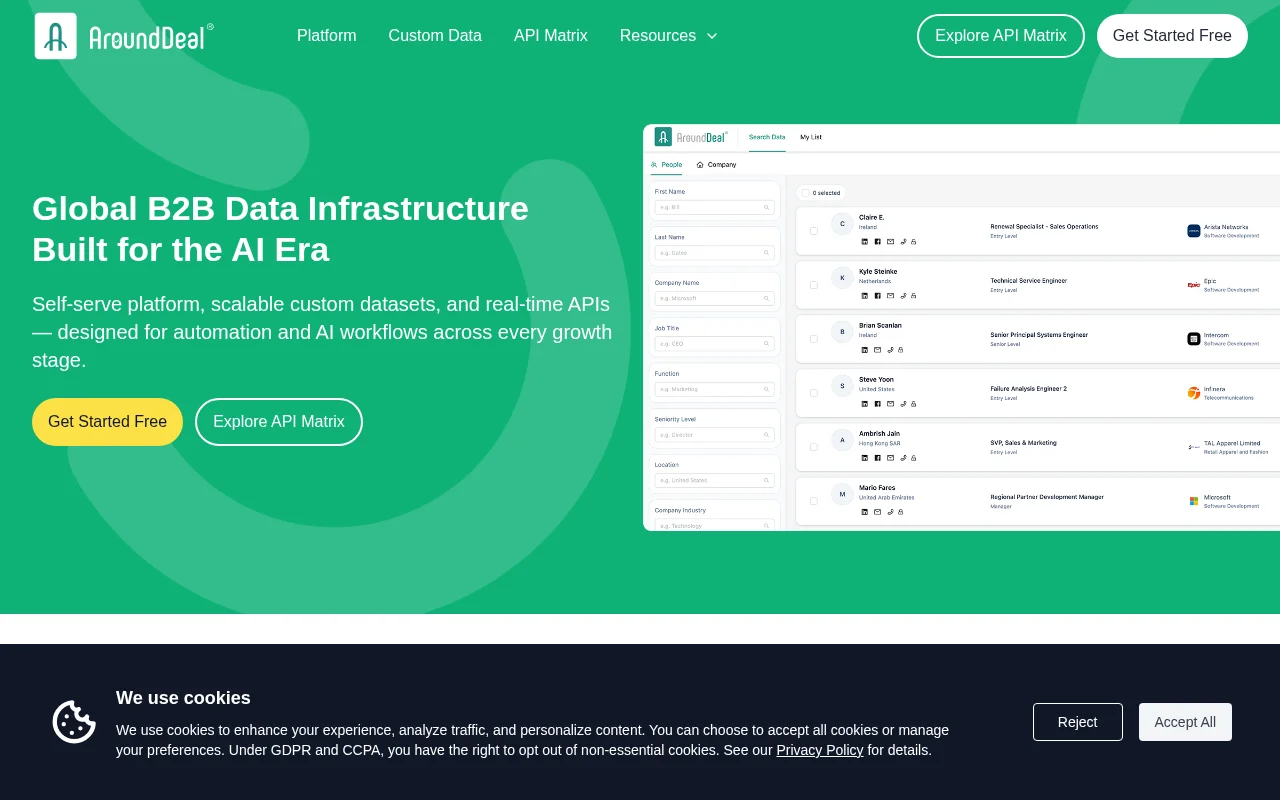This screenshot has height=800, width=1280.
Task: Open the Privacy Policy link
Action: coord(820,750)
